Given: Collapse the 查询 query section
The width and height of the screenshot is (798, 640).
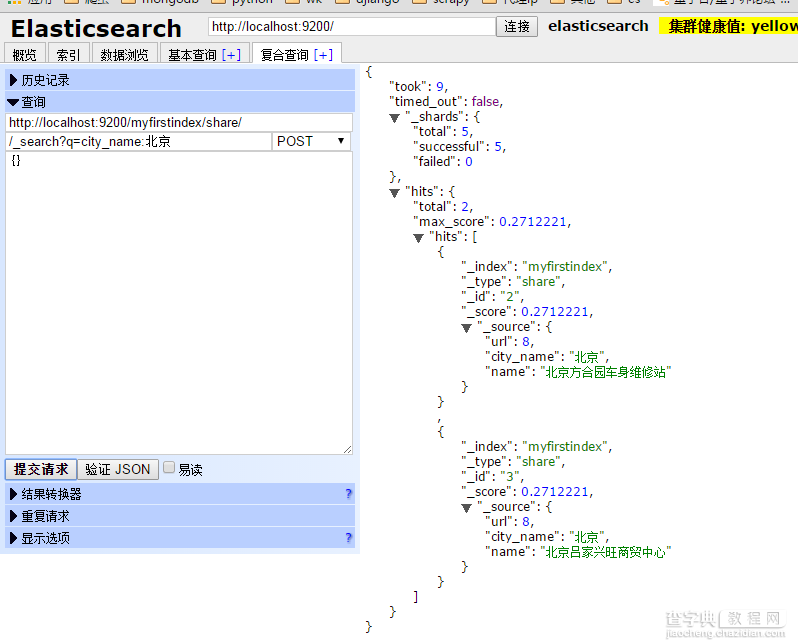Looking at the screenshot, I should (x=180, y=102).
